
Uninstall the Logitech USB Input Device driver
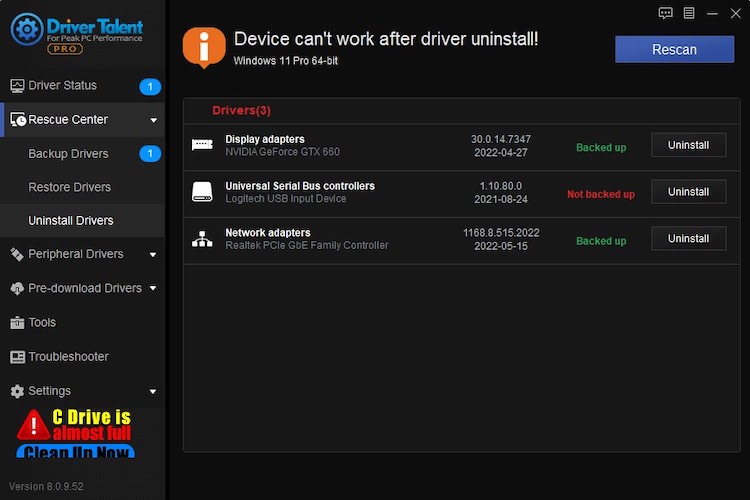pos(688,192)
